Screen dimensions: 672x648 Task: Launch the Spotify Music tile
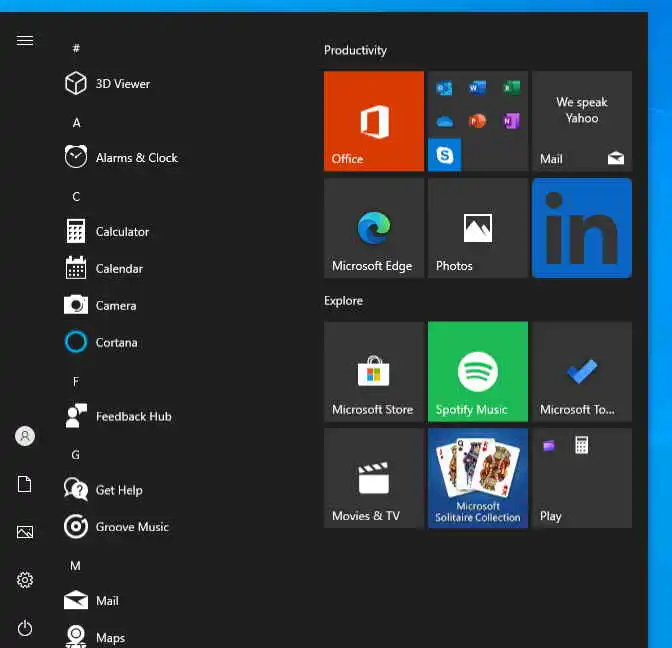coord(478,372)
